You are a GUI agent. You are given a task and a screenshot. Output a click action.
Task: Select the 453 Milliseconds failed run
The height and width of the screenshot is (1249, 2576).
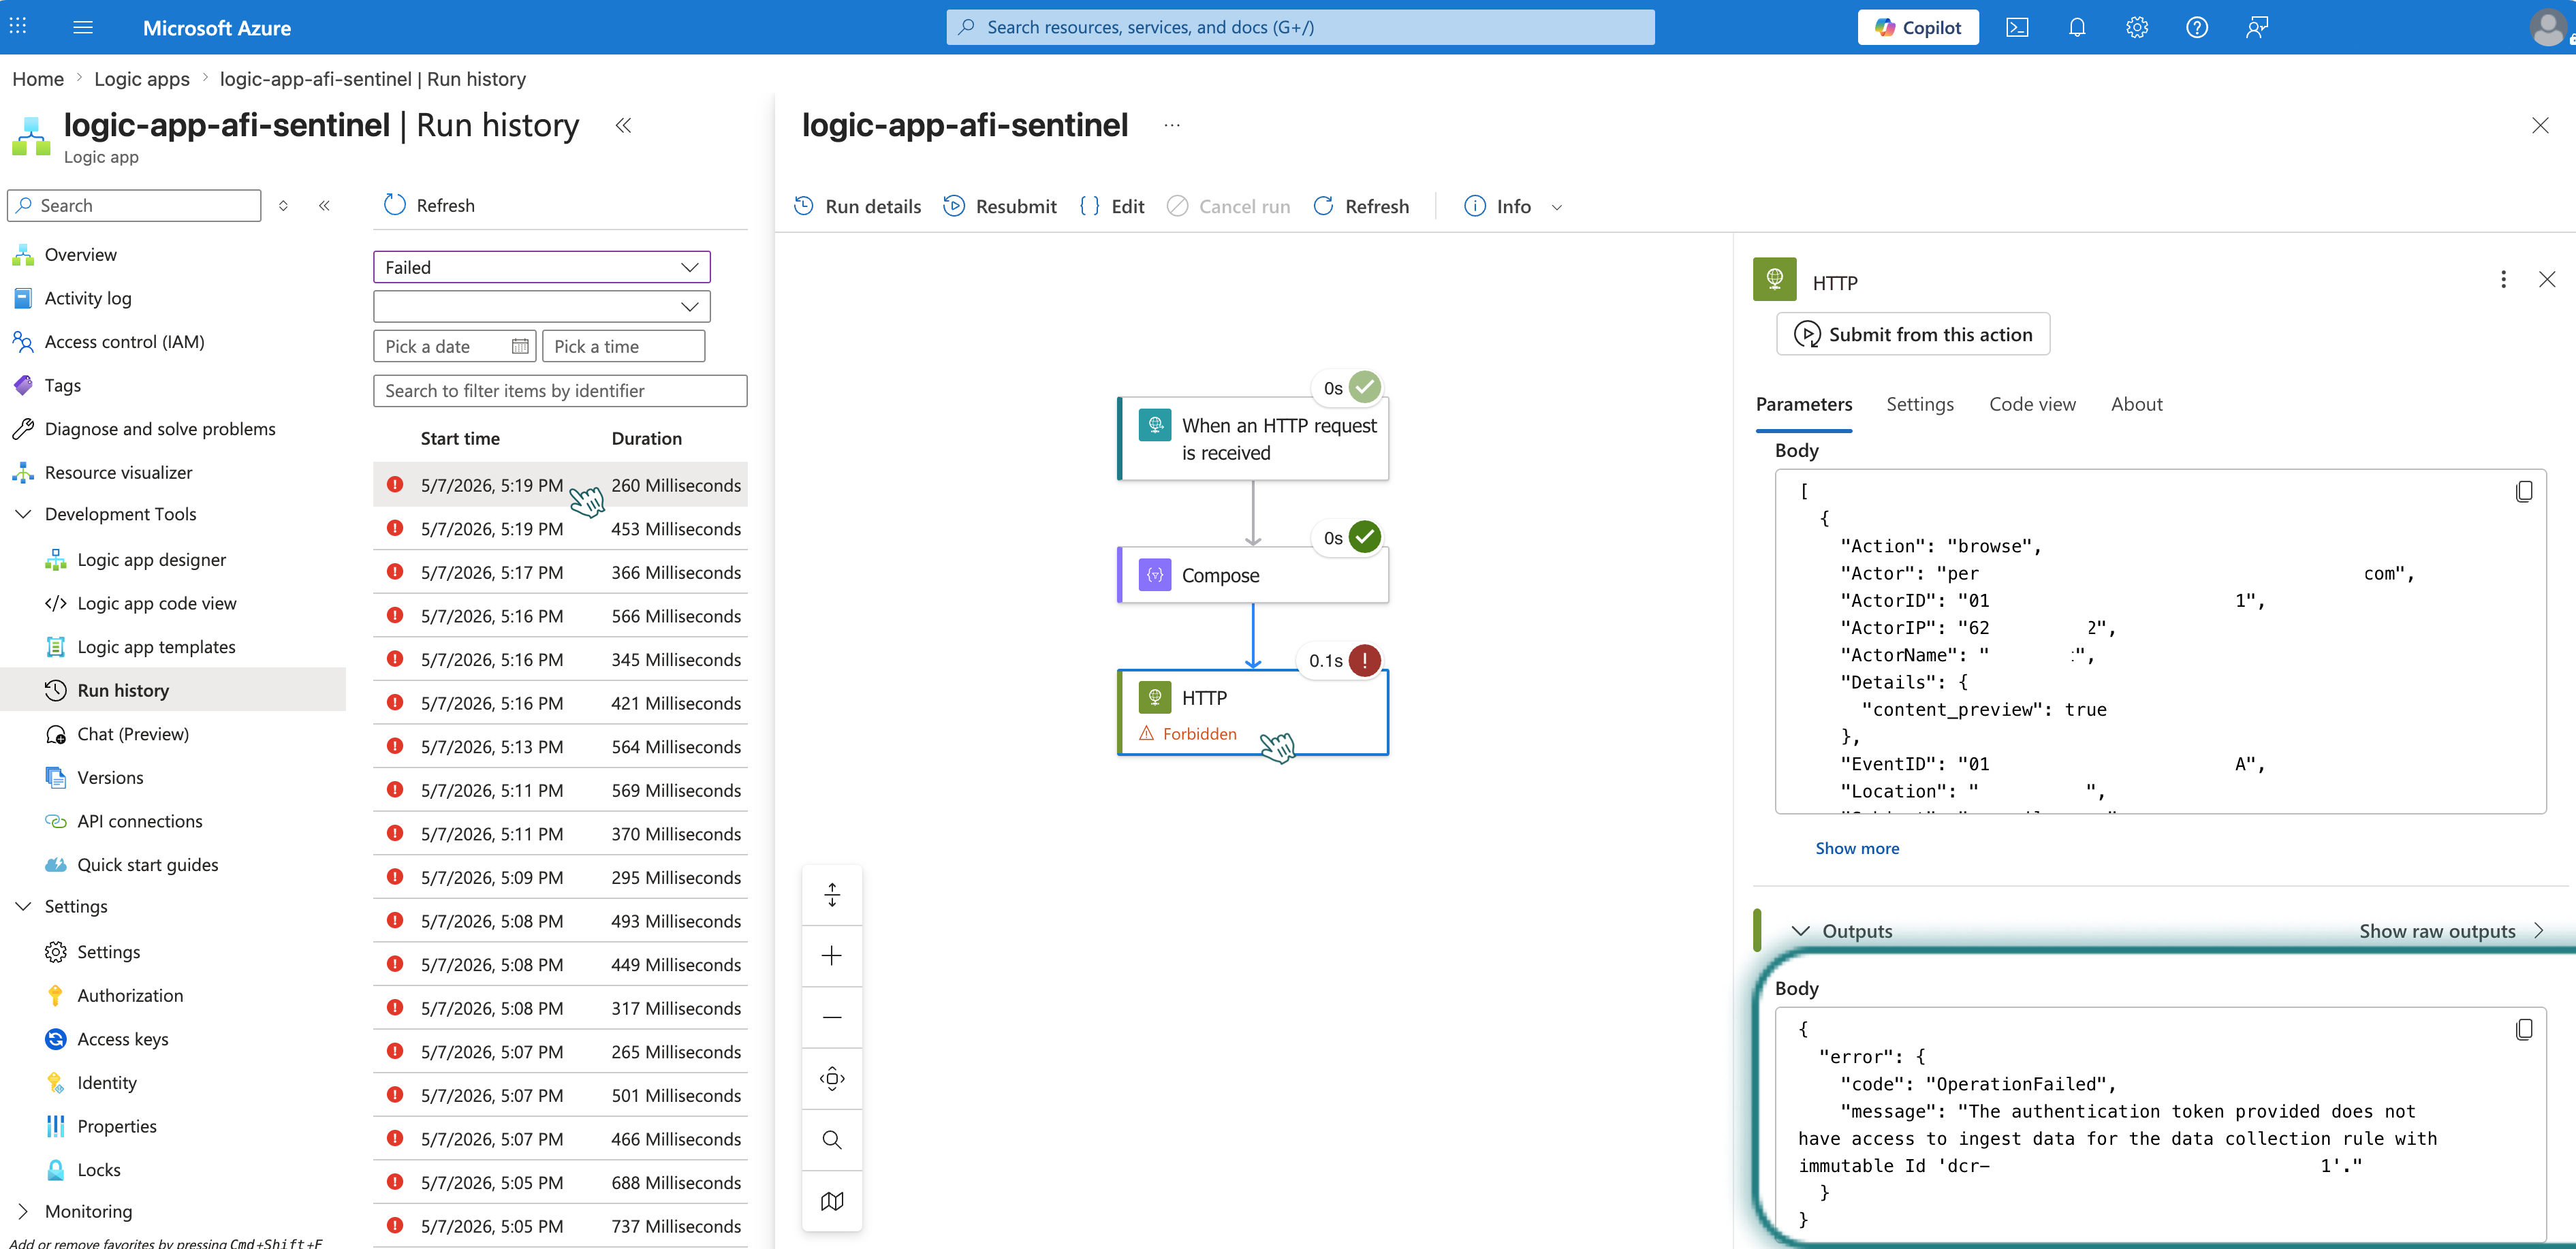(x=560, y=528)
